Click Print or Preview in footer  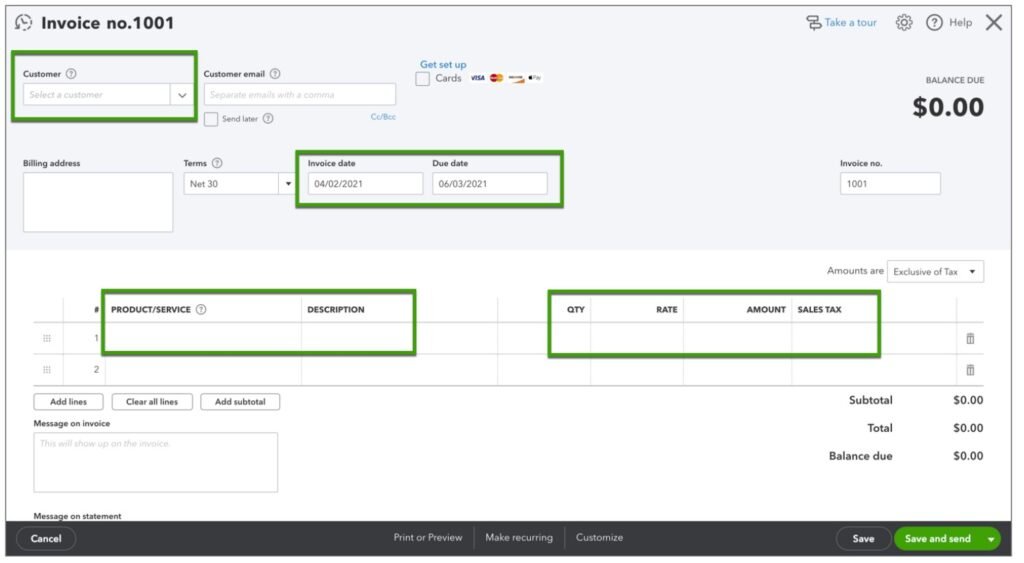pyautogui.click(x=428, y=538)
